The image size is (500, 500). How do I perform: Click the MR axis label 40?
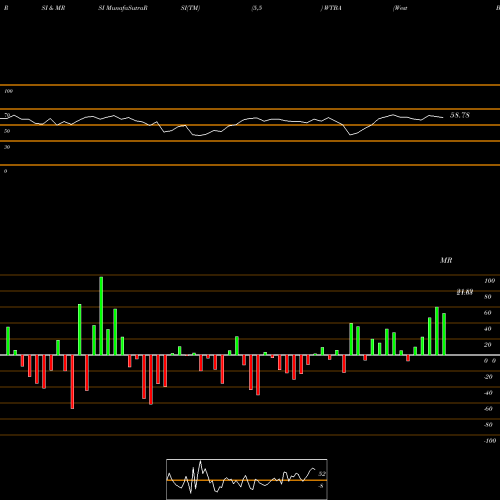coord(488,329)
